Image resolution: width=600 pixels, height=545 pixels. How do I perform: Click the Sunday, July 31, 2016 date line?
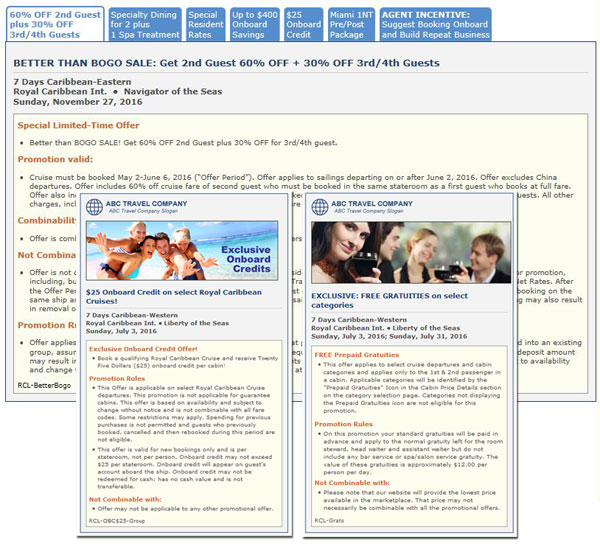[x=389, y=336]
